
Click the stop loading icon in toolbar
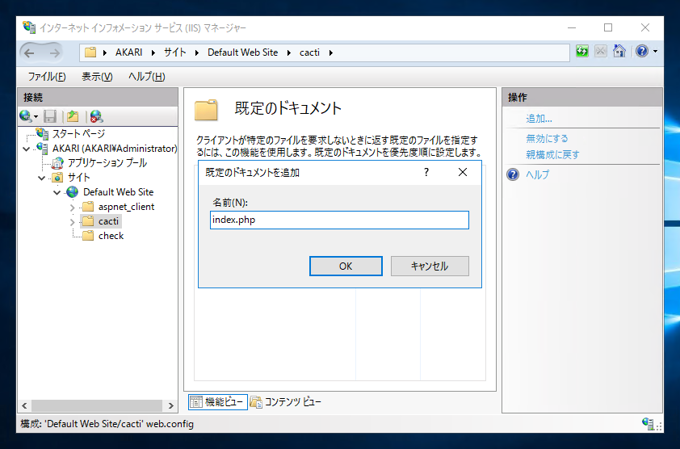click(x=601, y=52)
